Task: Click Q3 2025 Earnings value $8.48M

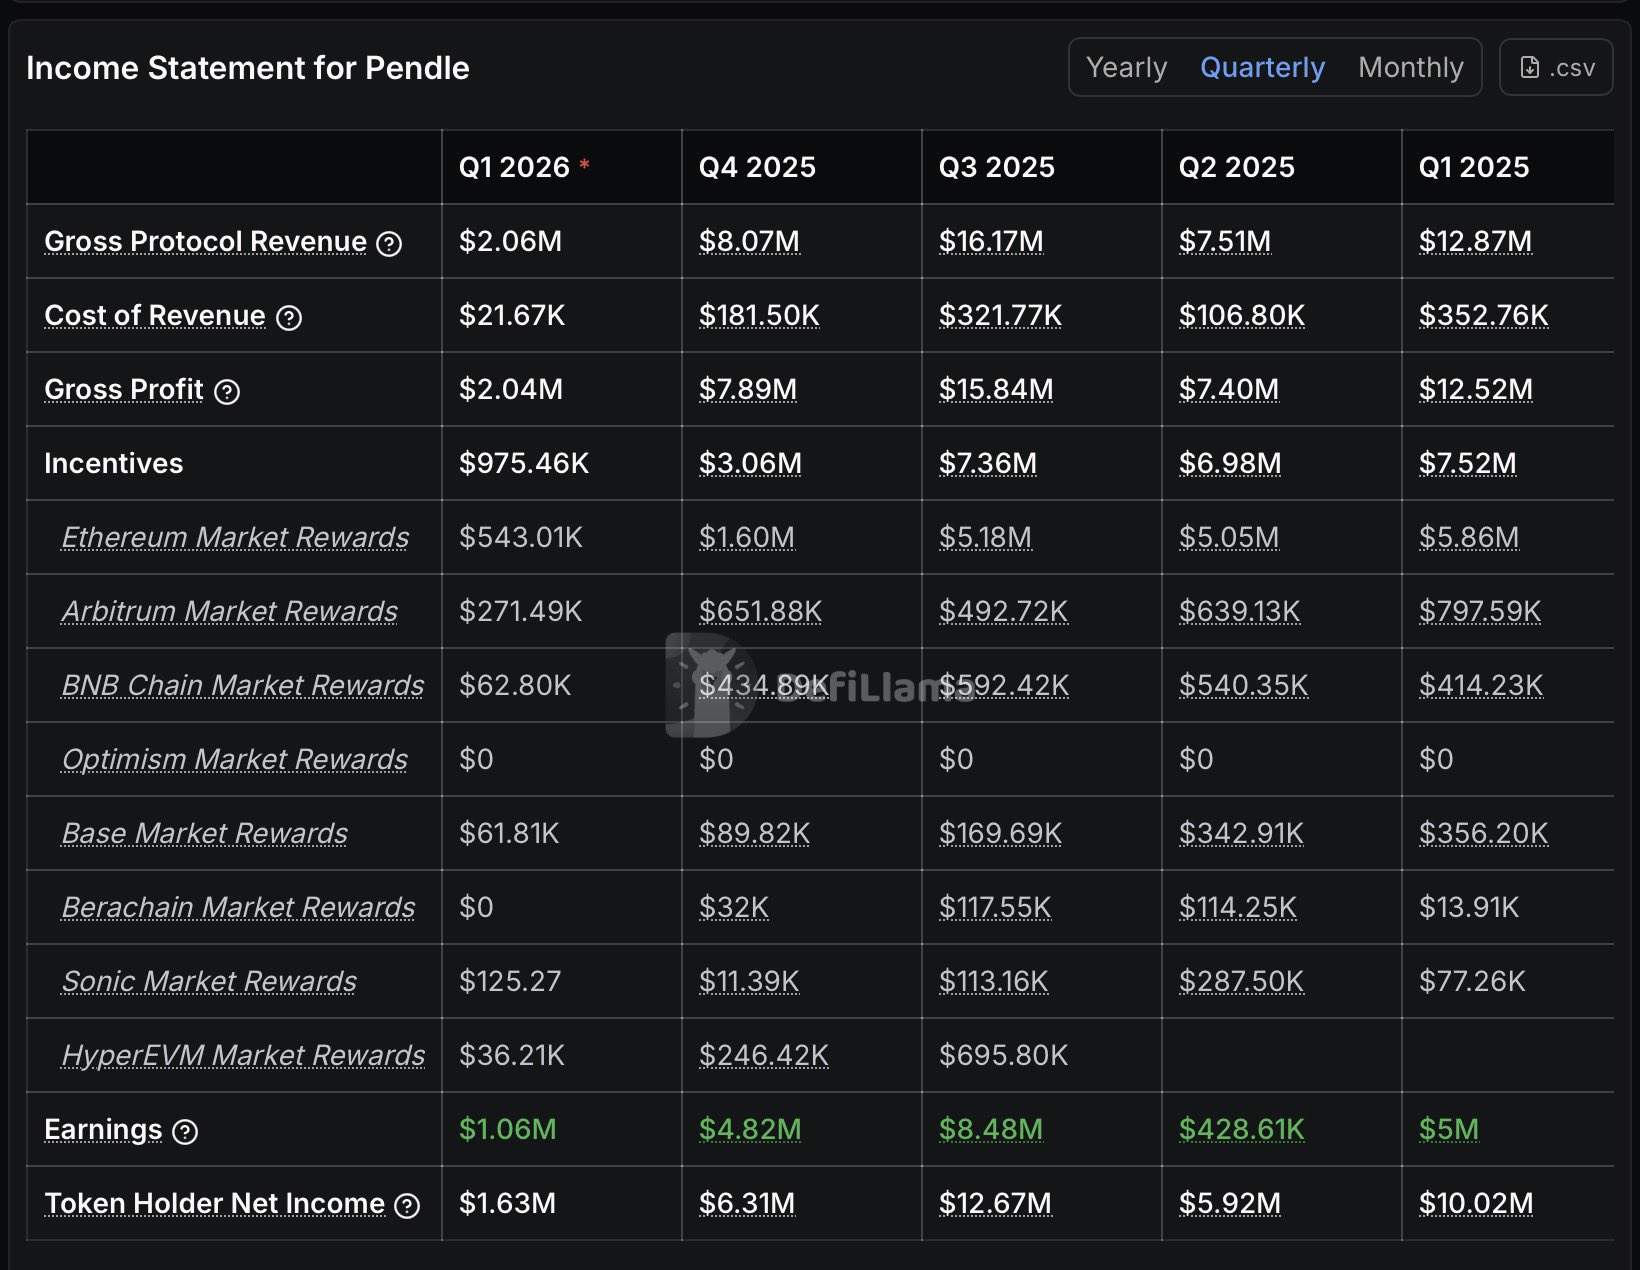Action: [990, 1129]
